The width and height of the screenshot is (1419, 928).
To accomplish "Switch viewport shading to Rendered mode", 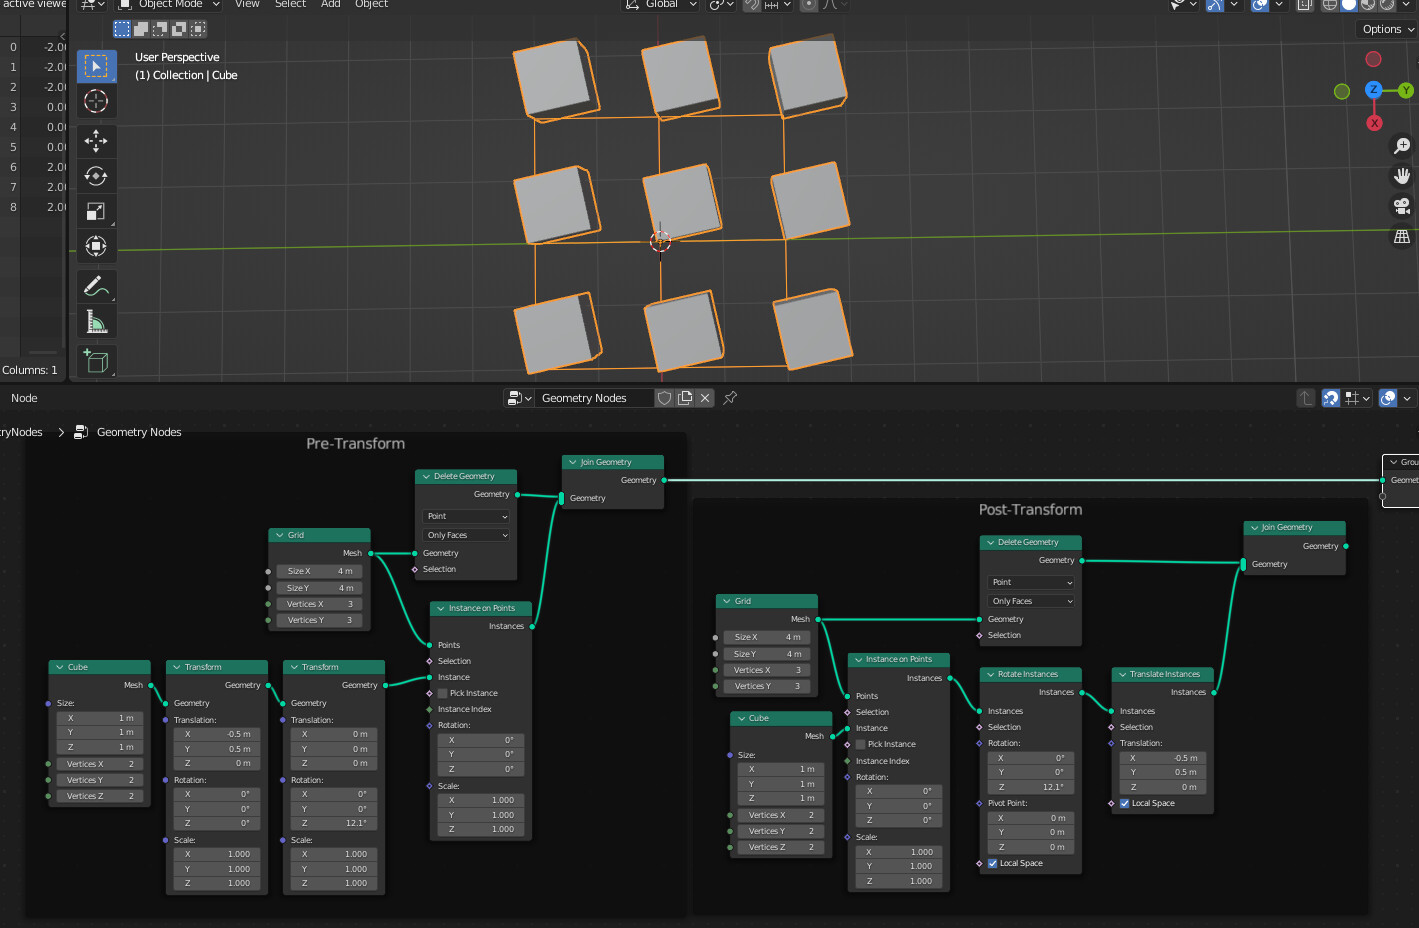I will click(x=1386, y=5).
